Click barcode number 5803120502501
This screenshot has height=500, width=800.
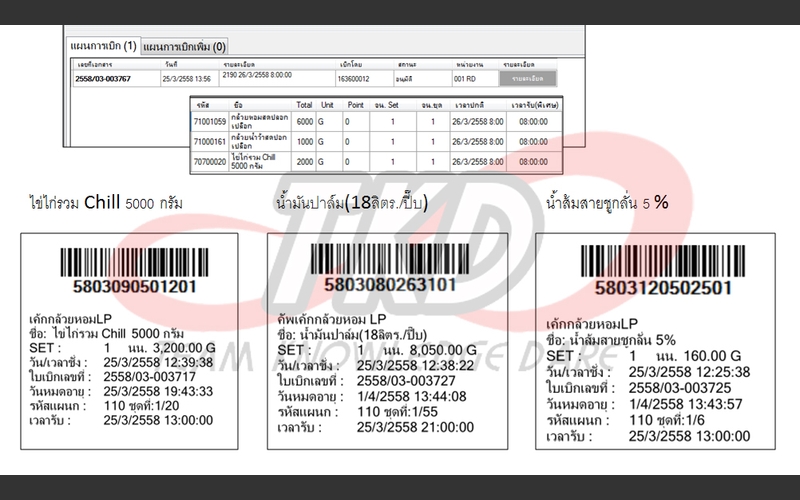coord(663,288)
